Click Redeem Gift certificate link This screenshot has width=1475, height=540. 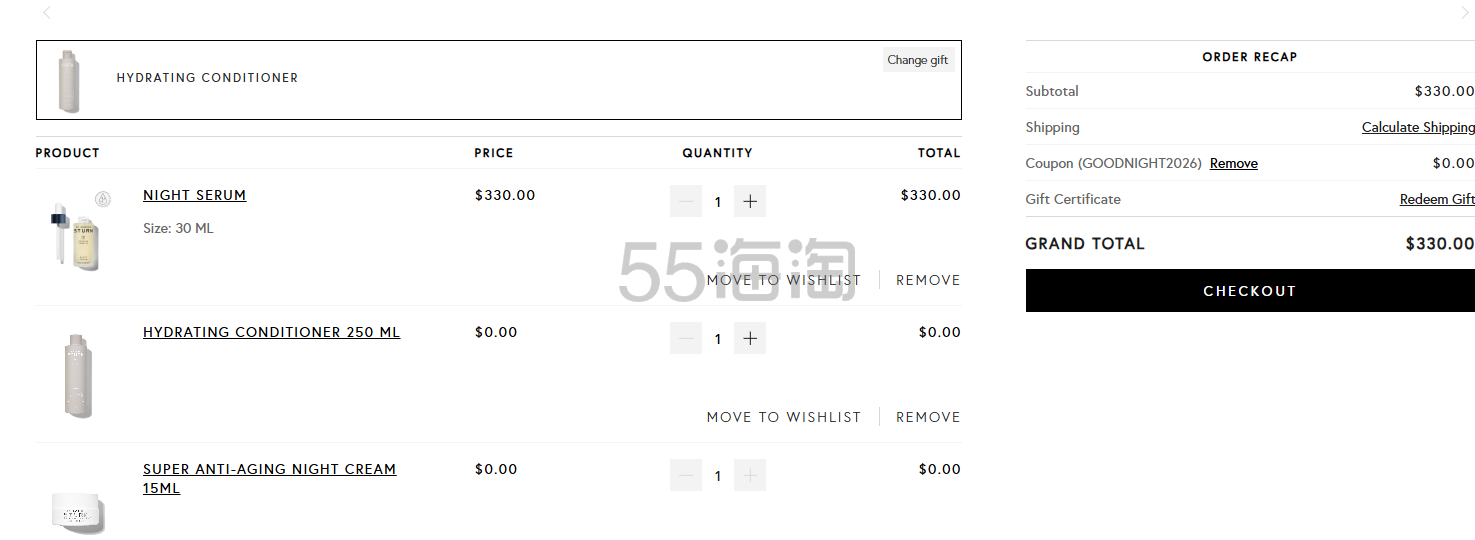click(x=1436, y=199)
